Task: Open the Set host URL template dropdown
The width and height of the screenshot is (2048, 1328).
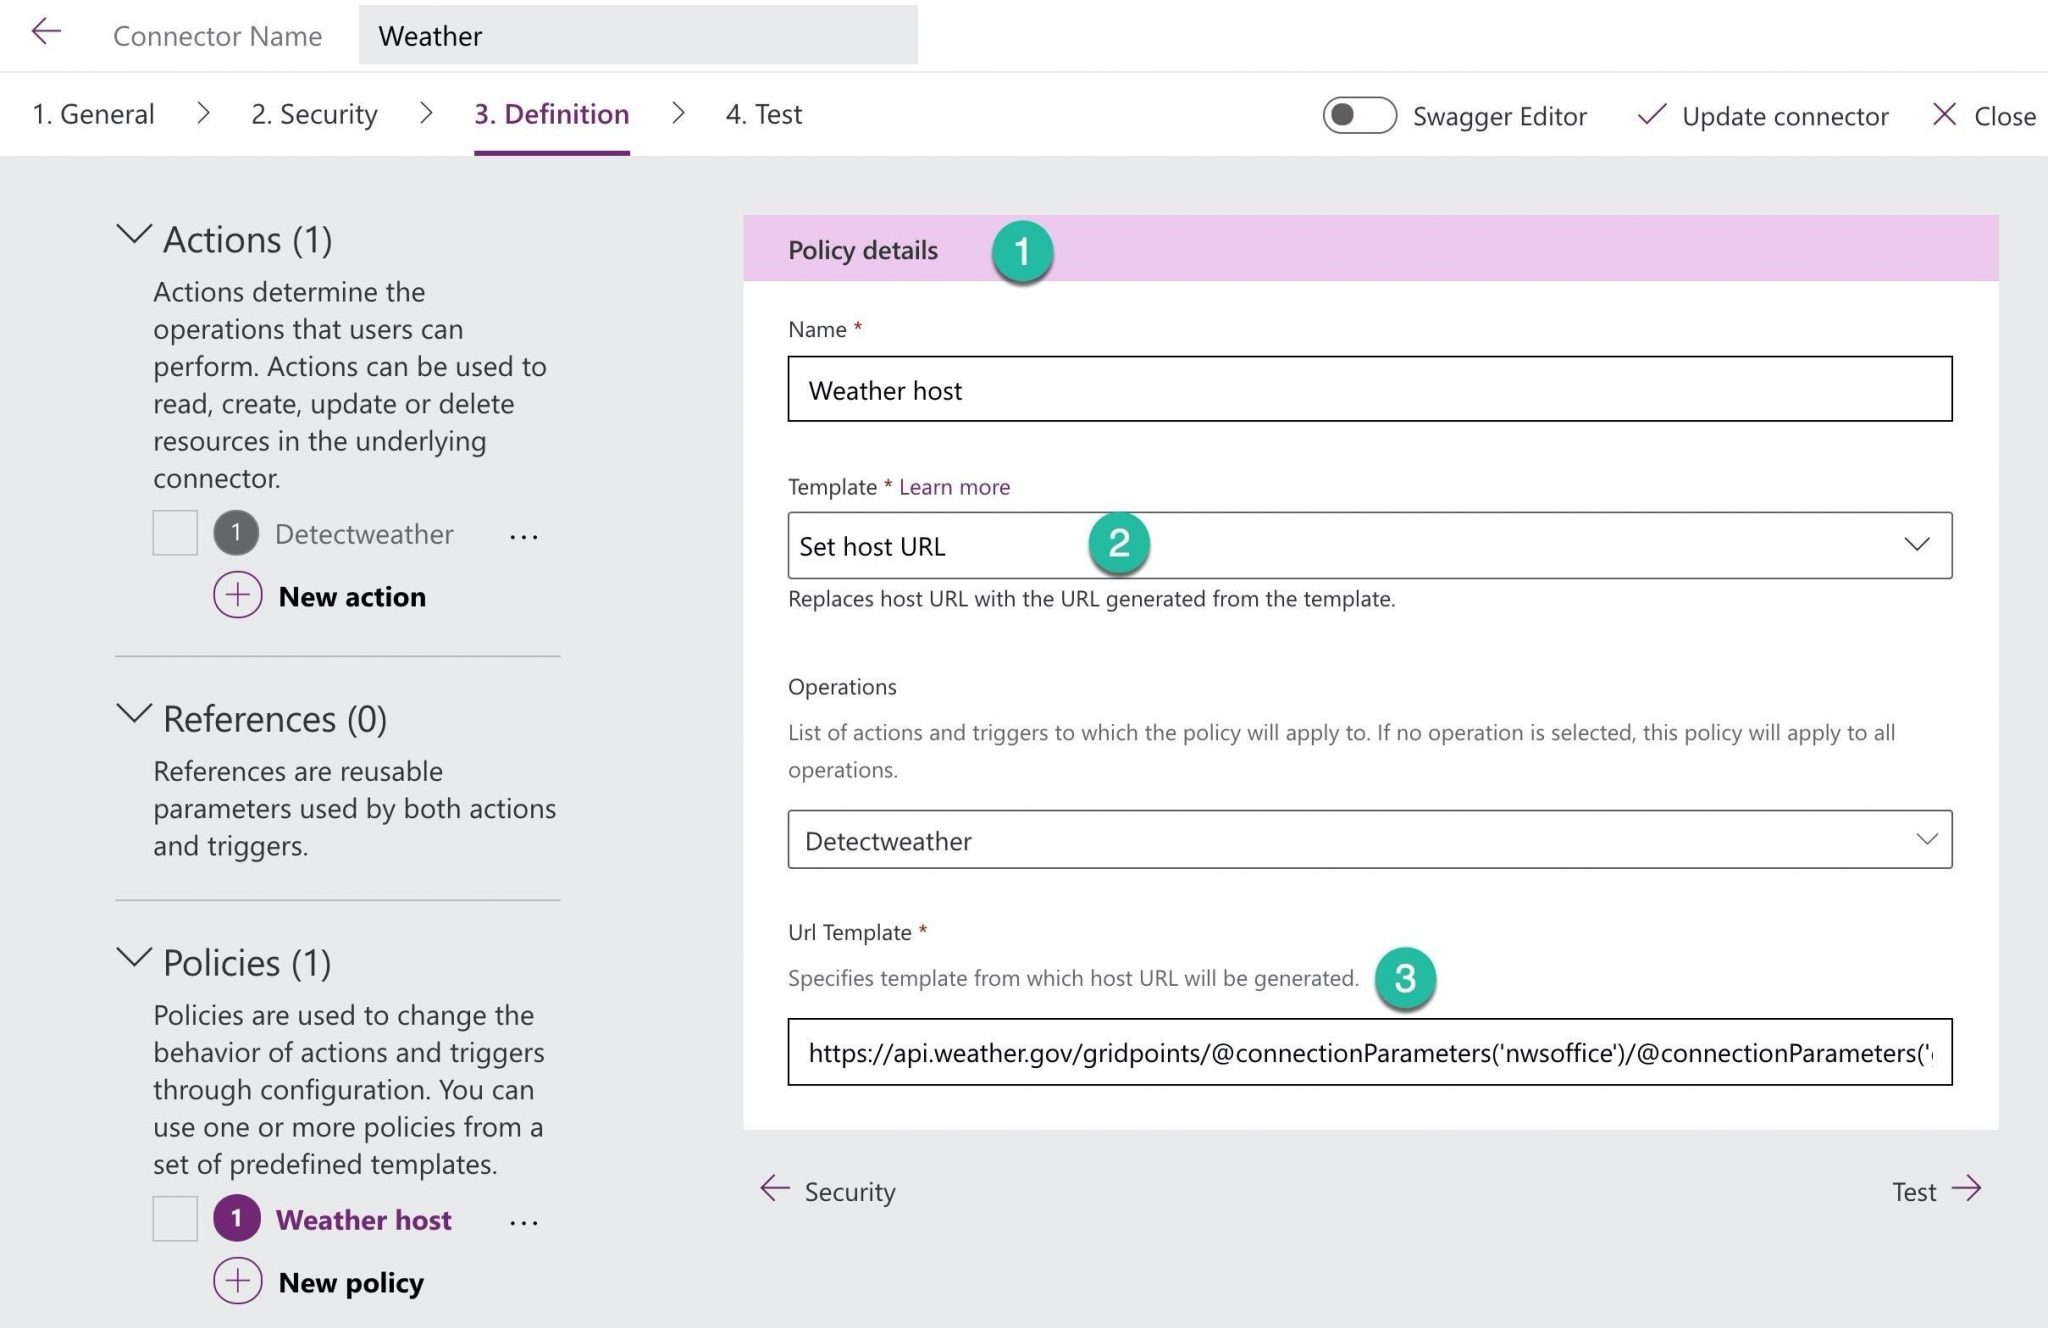Action: click(x=1915, y=545)
